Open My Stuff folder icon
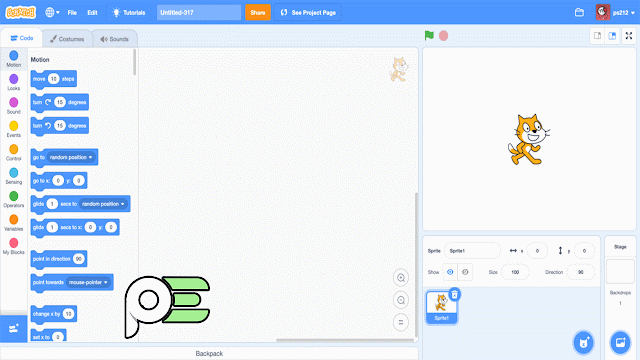The width and height of the screenshot is (640, 360). tap(579, 12)
